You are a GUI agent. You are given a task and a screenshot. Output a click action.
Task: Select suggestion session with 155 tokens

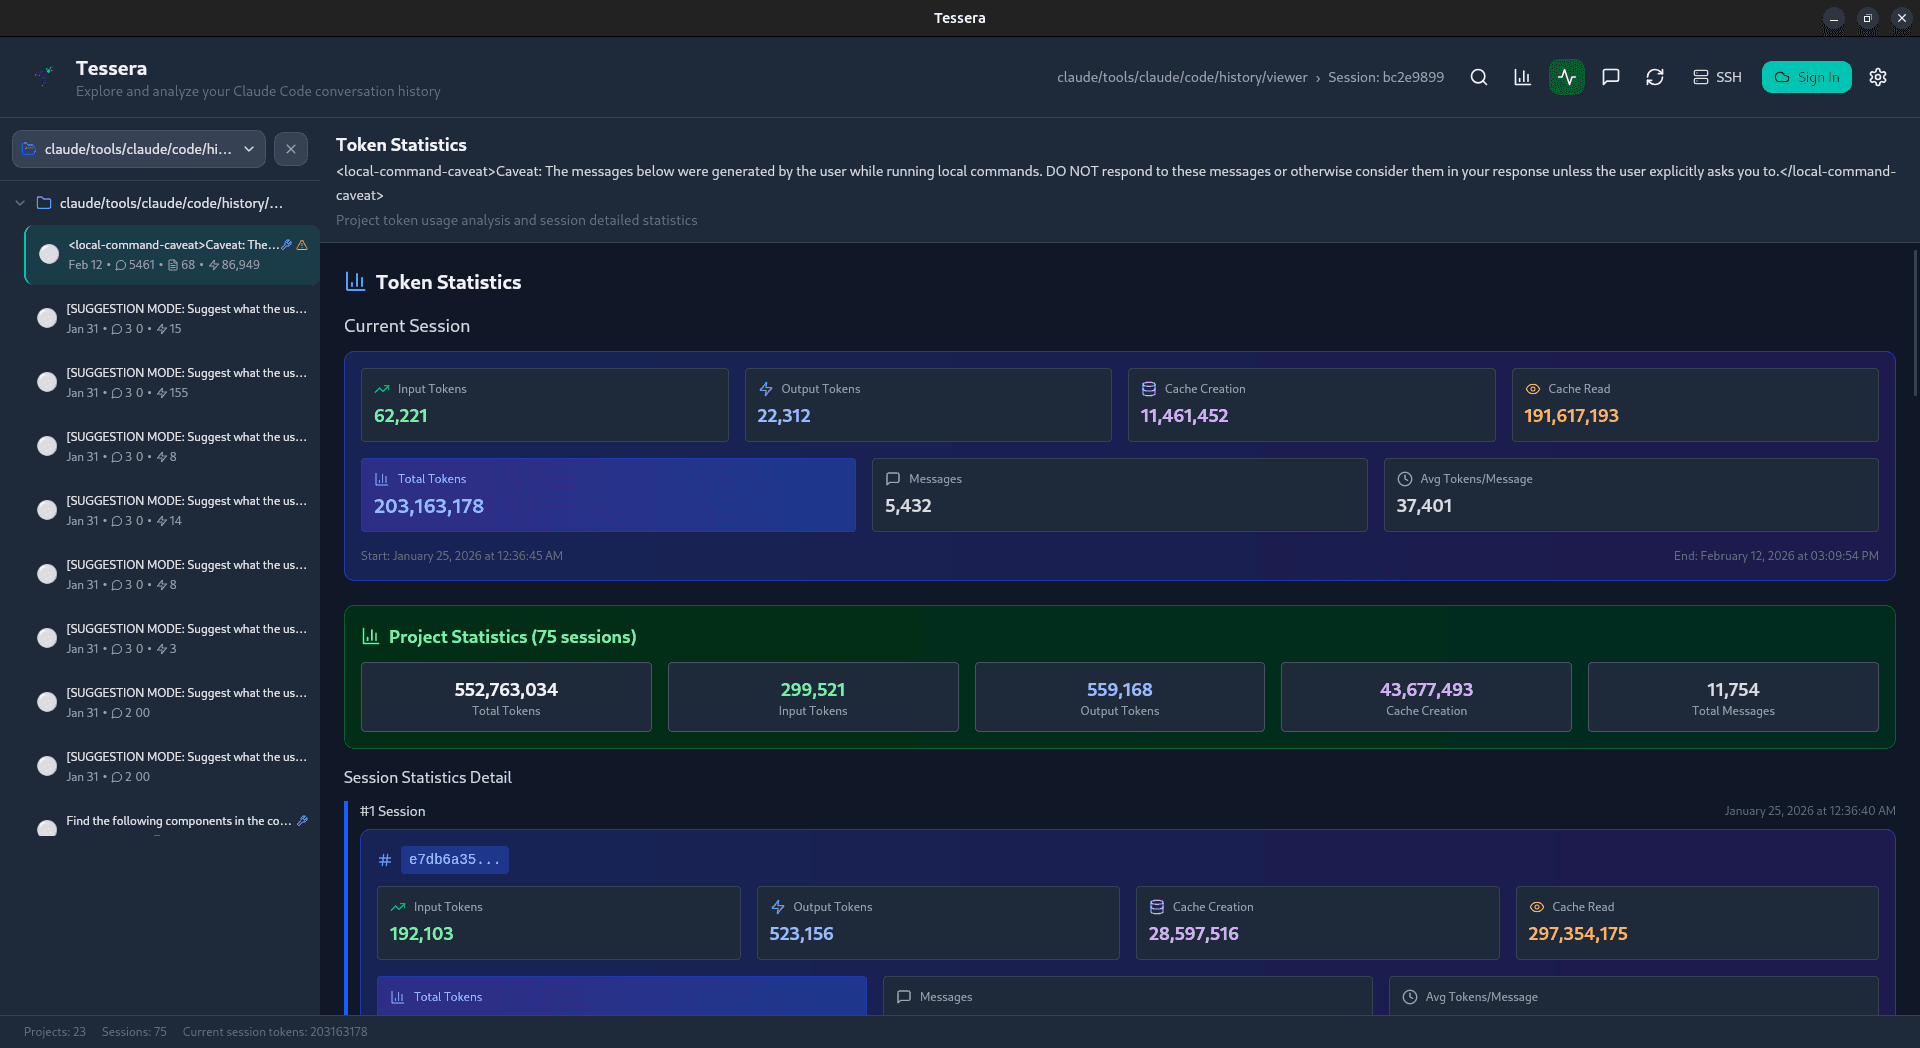coord(172,383)
